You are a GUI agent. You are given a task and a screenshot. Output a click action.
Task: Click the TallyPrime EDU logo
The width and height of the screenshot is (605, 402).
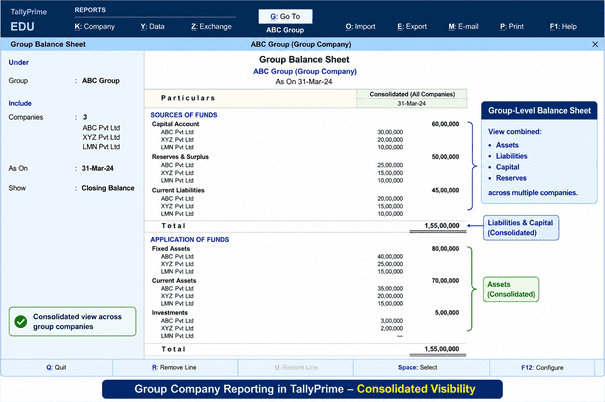(x=28, y=20)
